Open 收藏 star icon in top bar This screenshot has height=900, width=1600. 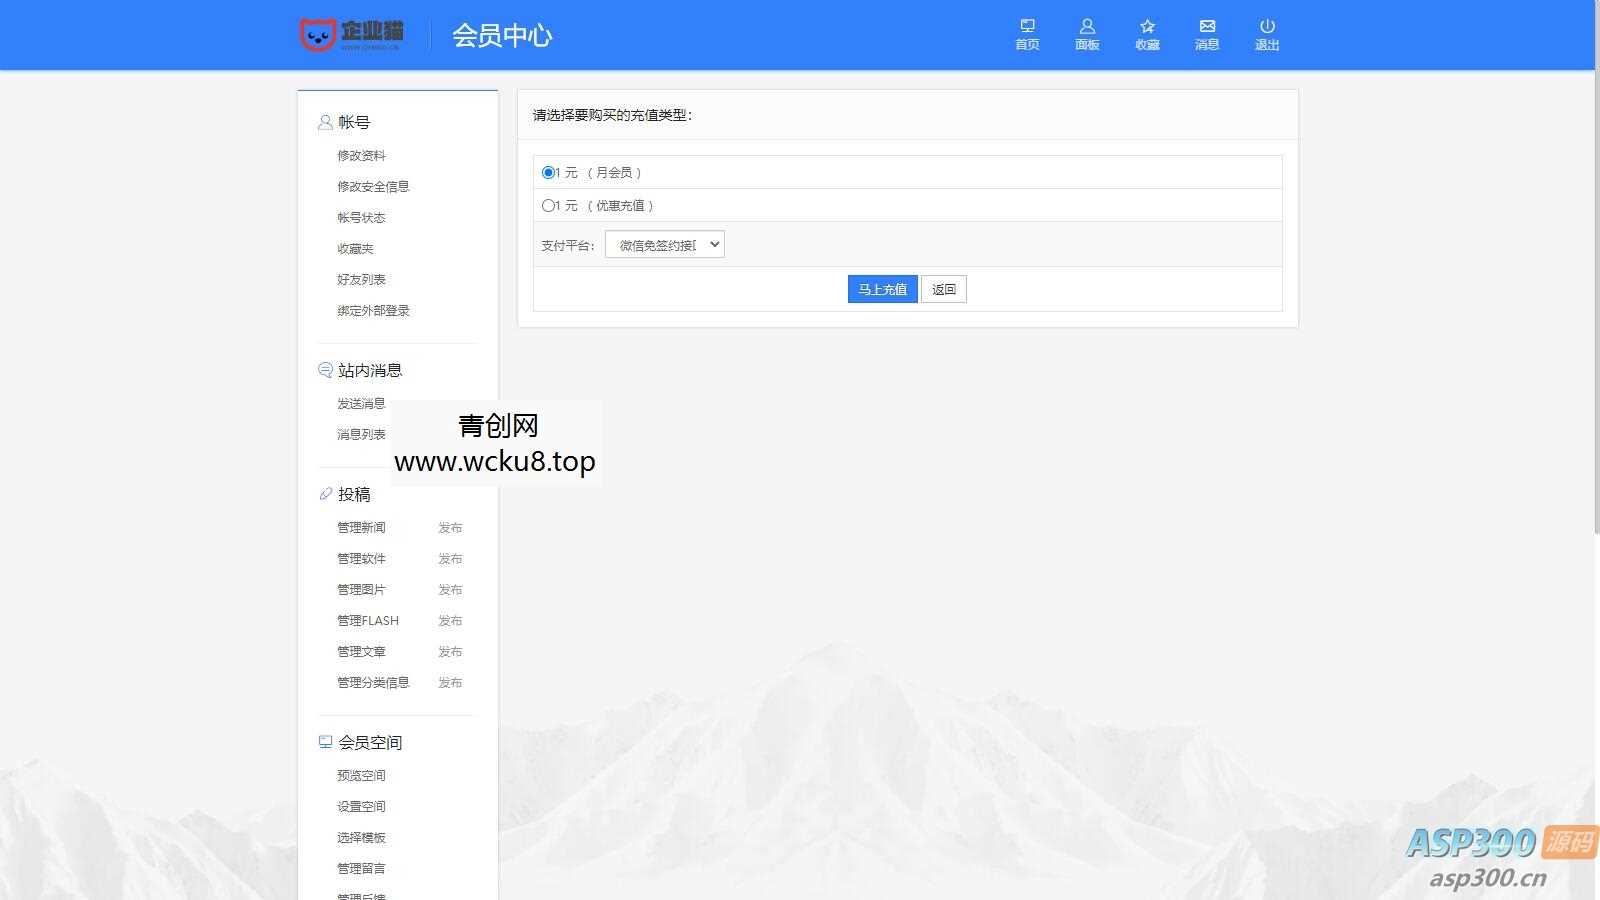(1146, 33)
